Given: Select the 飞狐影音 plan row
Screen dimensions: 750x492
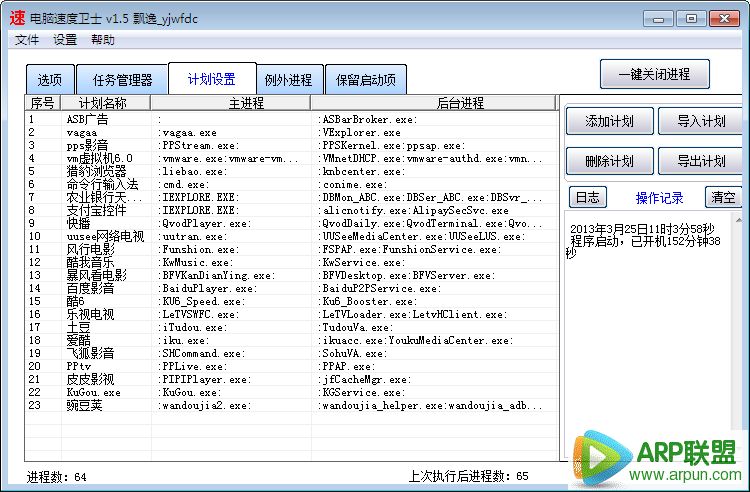Looking at the screenshot, I should click(x=292, y=353).
